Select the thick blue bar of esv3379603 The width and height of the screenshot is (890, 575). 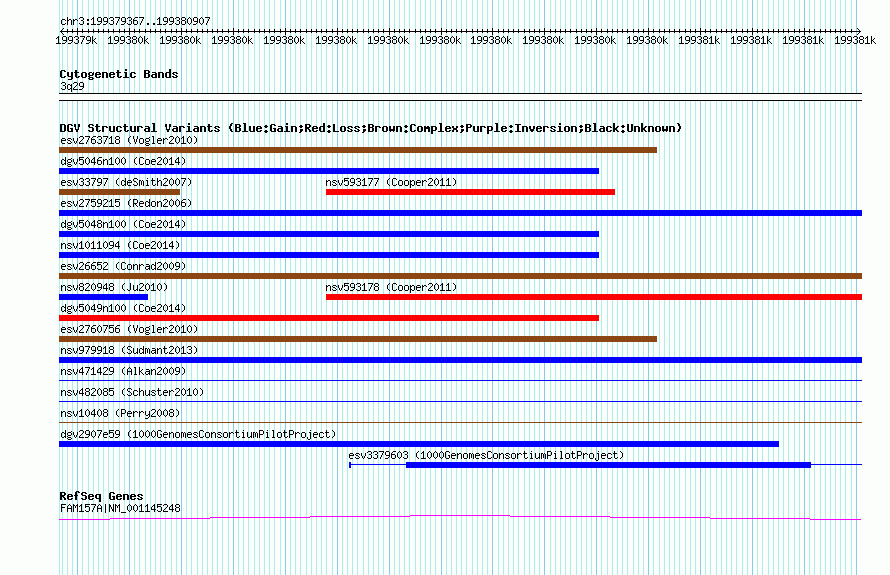[608, 465]
